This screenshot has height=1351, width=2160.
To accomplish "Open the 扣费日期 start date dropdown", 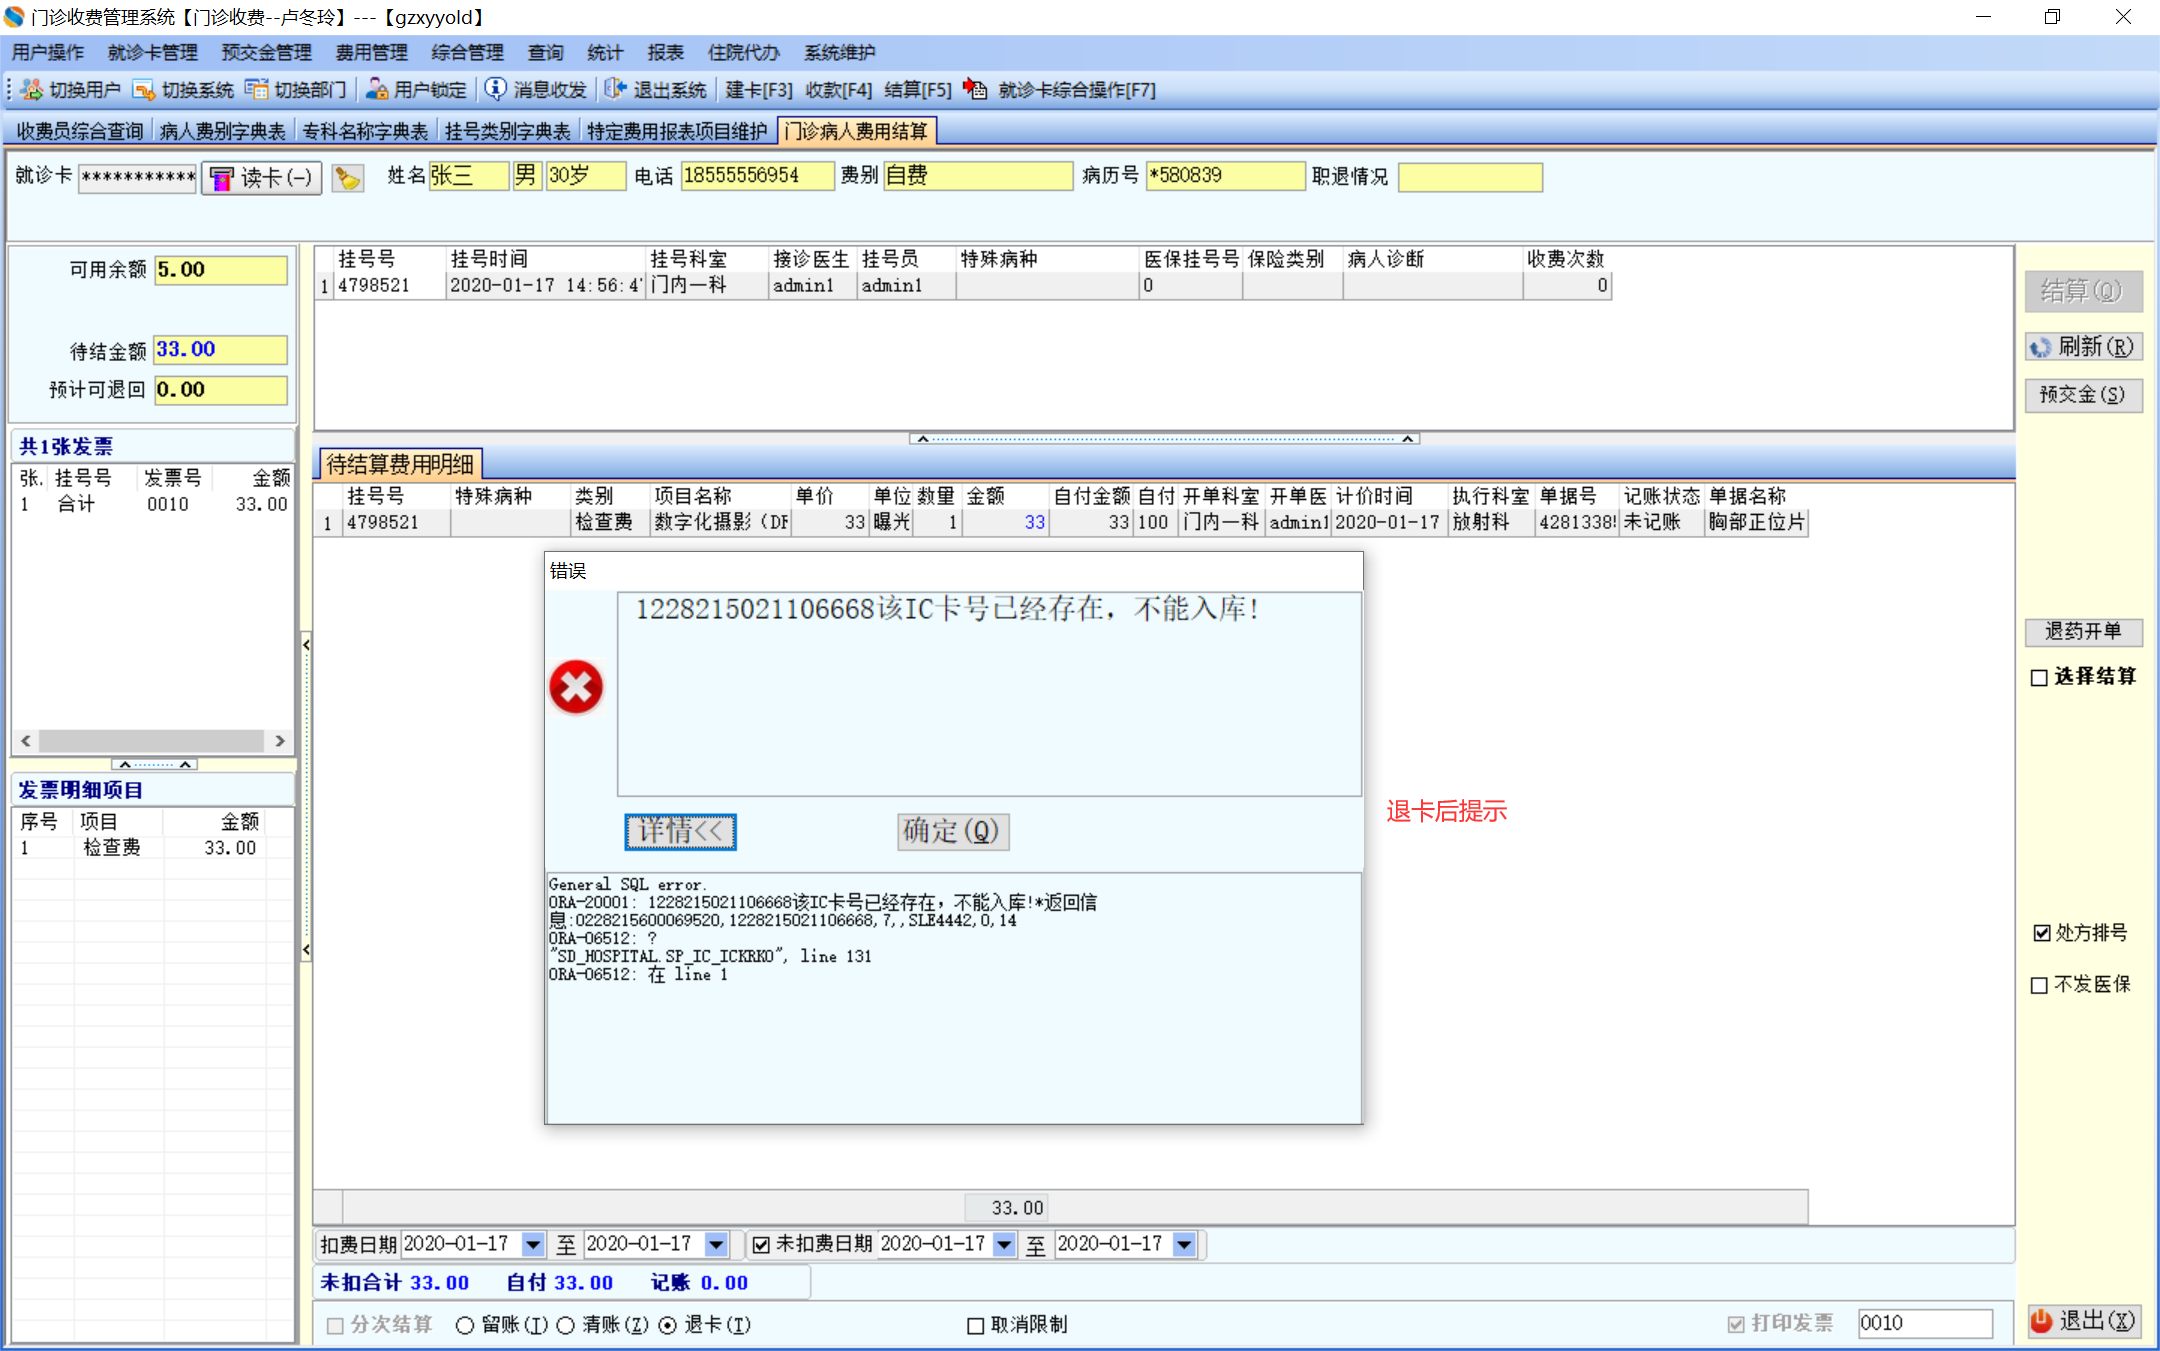I will [x=533, y=1244].
